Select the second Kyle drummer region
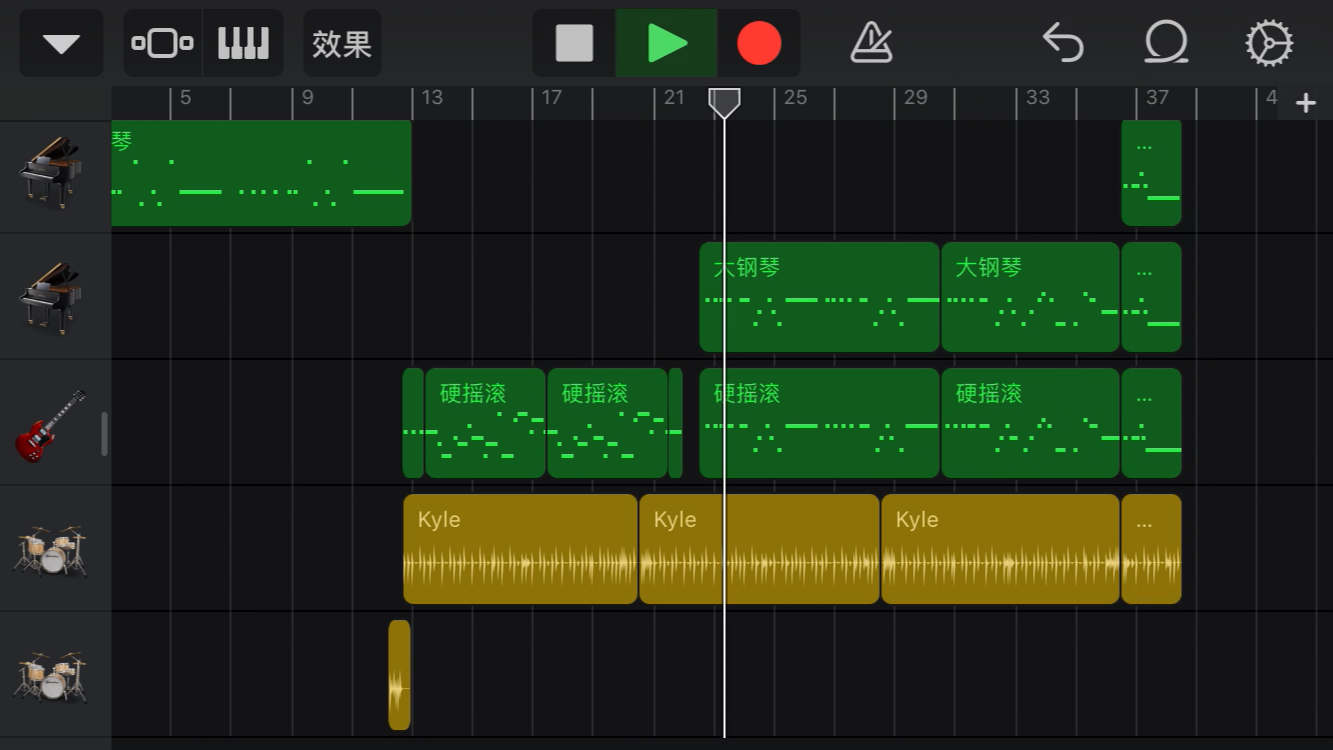Image resolution: width=1333 pixels, height=750 pixels. tap(759, 549)
